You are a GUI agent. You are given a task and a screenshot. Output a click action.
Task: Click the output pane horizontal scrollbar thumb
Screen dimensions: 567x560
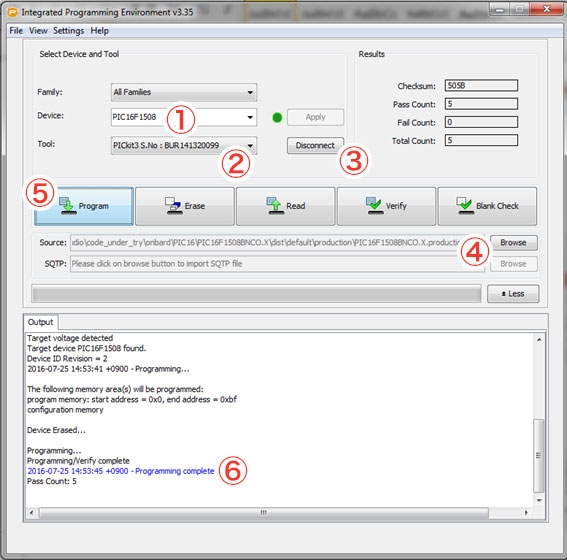pyautogui.click(x=264, y=513)
